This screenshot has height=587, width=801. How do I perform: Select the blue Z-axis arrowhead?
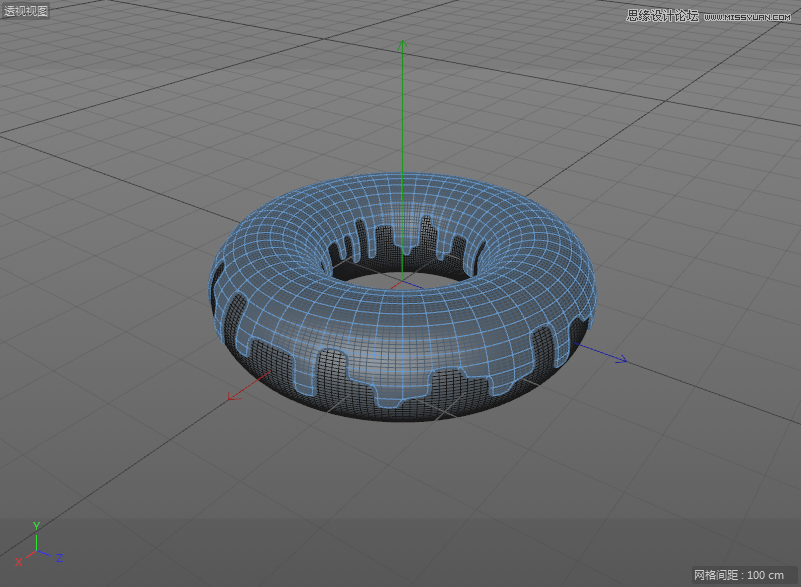click(x=620, y=359)
